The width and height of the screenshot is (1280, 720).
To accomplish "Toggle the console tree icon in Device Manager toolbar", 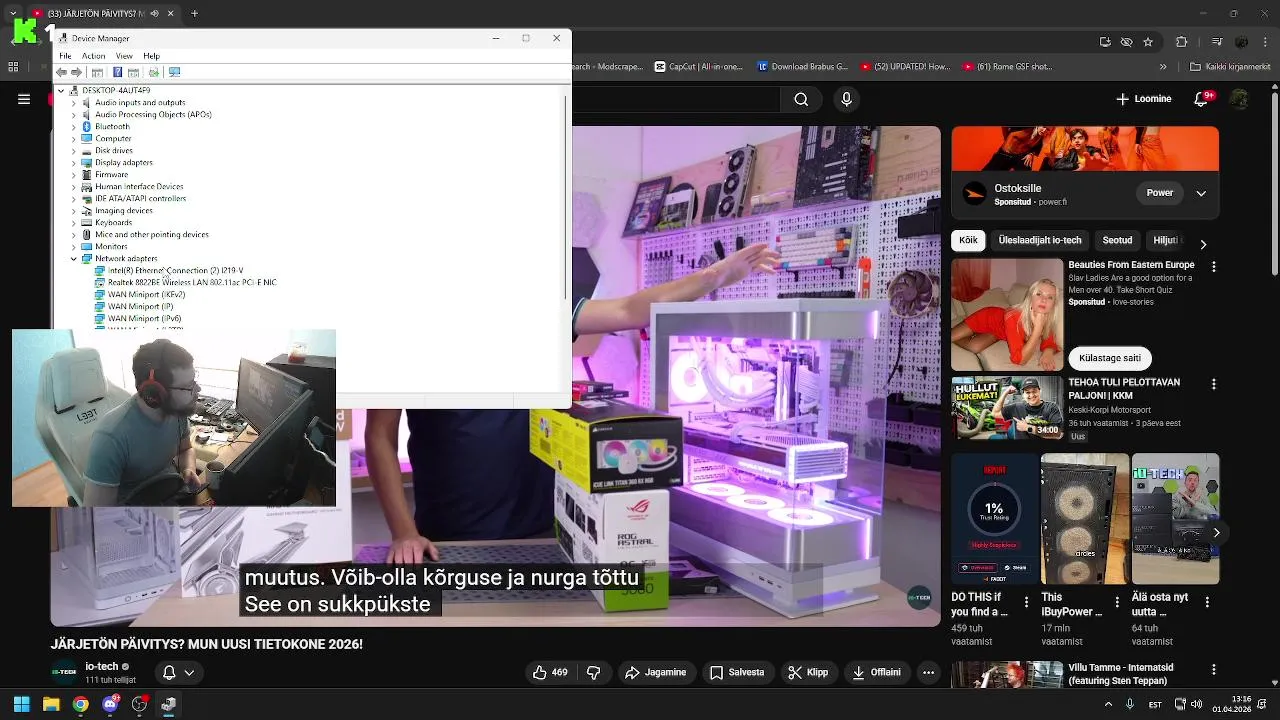I will [x=98, y=73].
